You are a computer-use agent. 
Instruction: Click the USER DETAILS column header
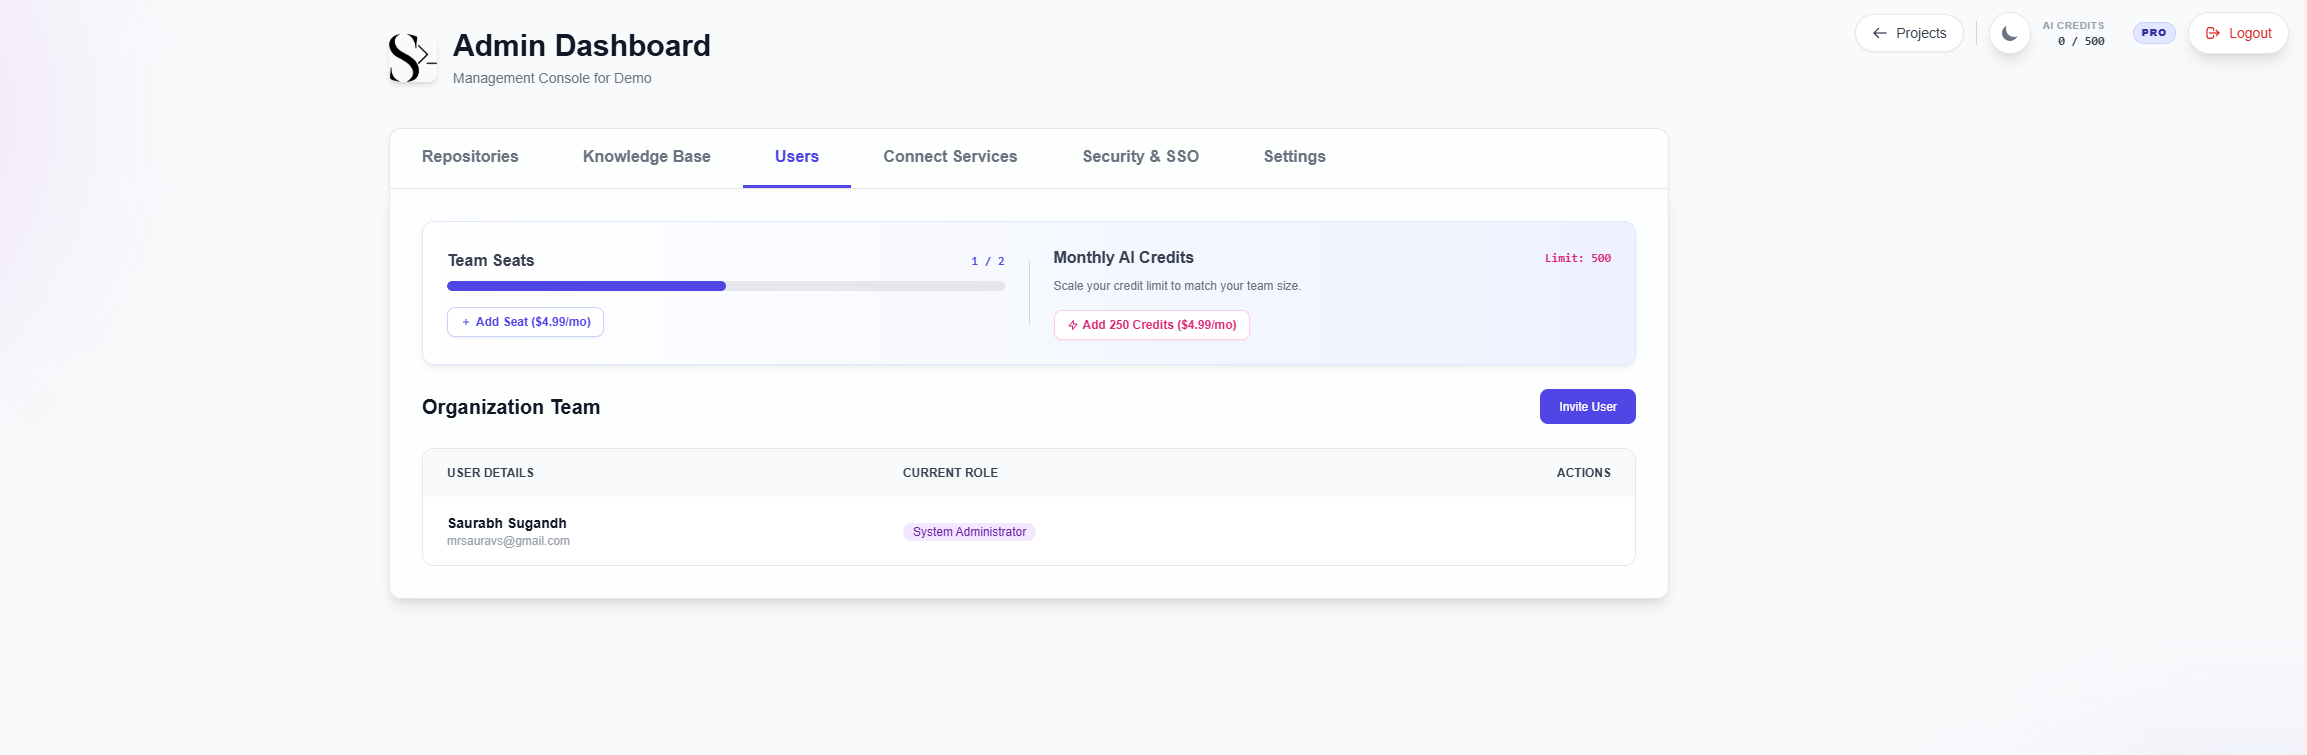[x=490, y=473]
